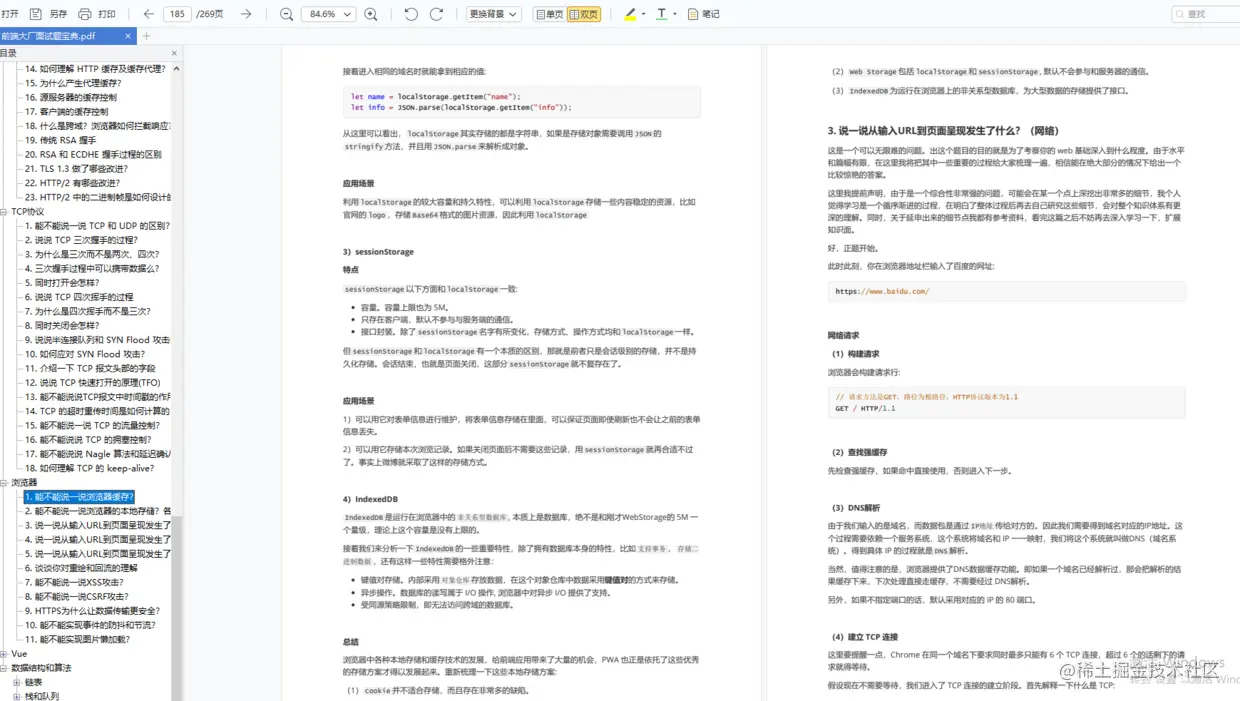Expand the 链表 tree node
1240x701 pixels.
[17, 682]
